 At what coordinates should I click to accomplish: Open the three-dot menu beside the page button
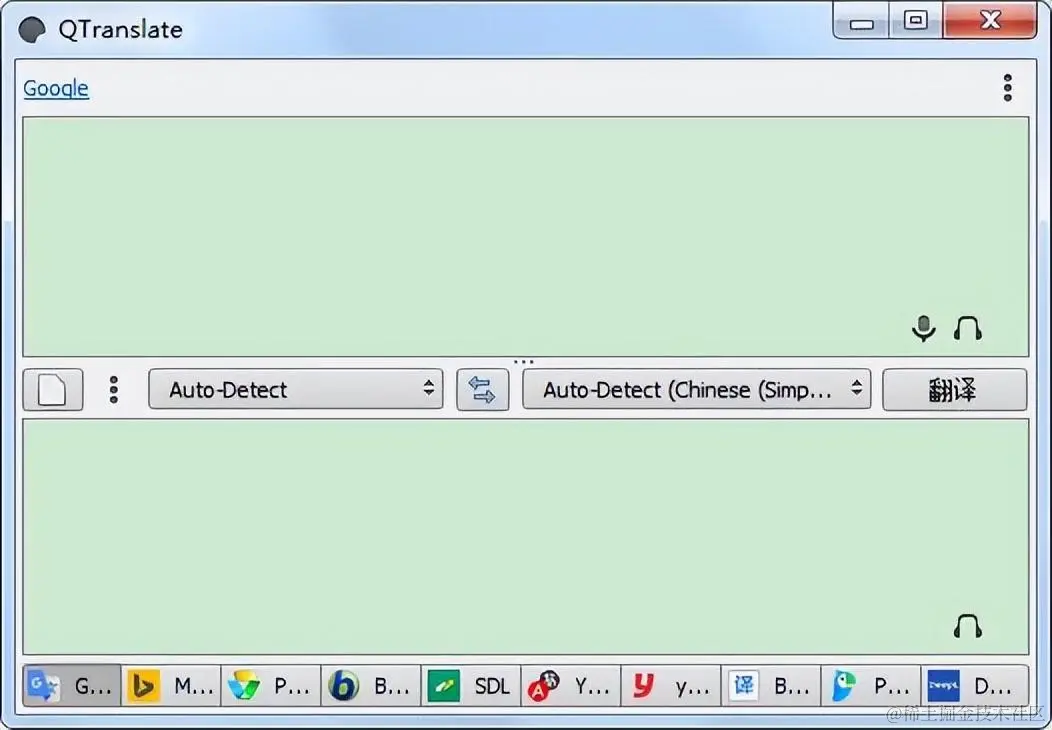(113, 389)
